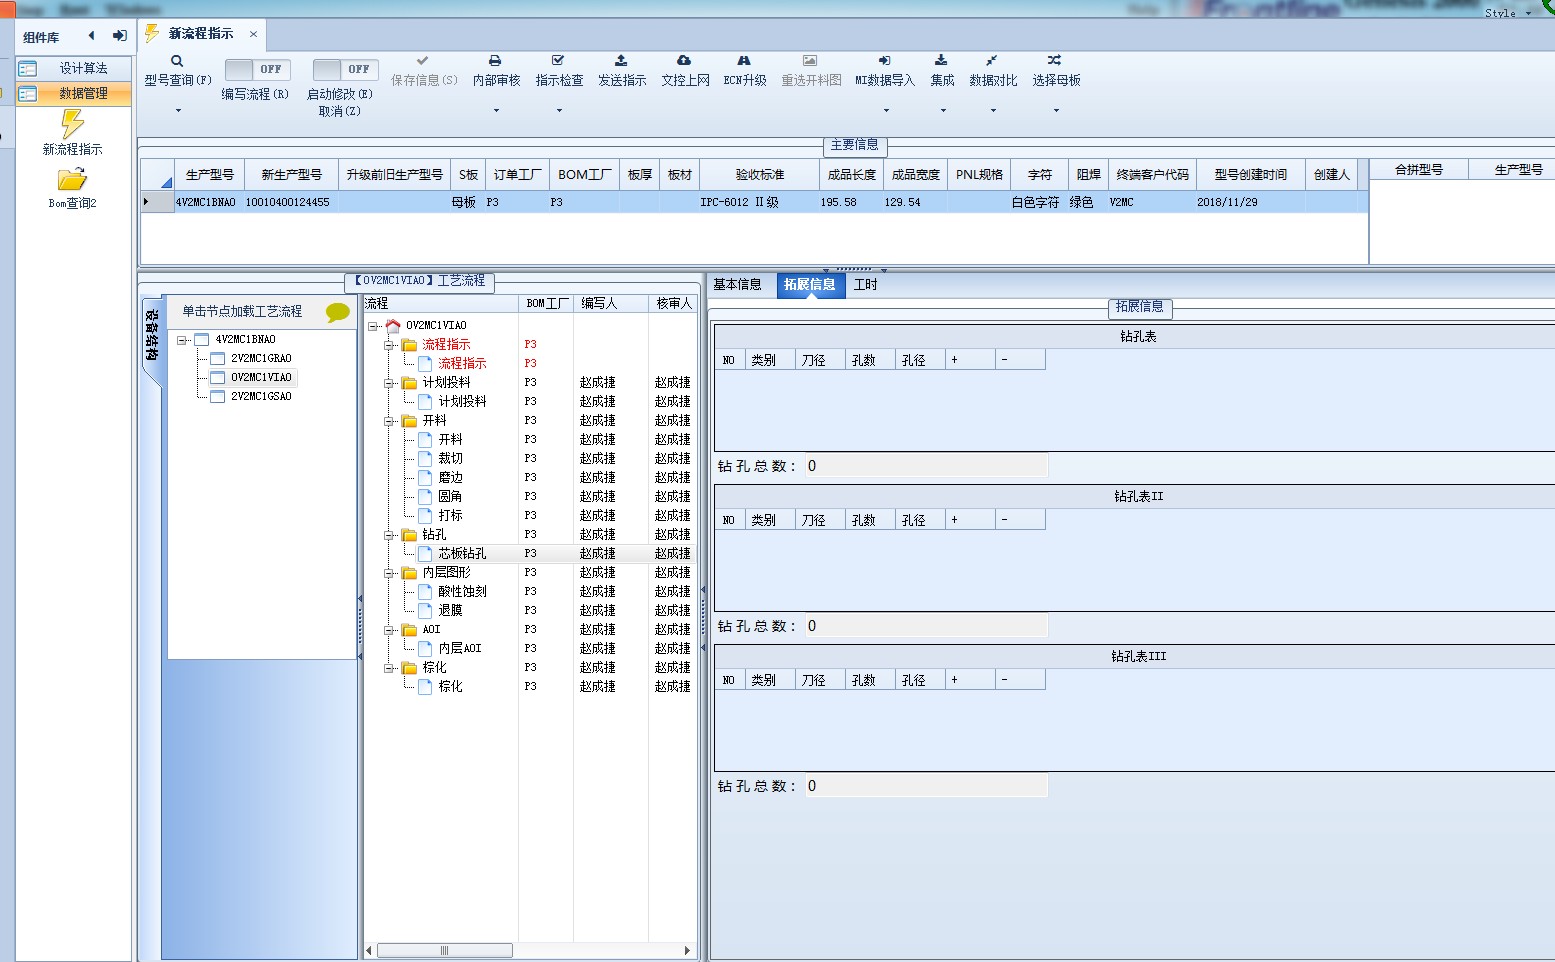Open dropdown arrow under 内部审核
This screenshot has width=1555, height=962.
[x=496, y=110]
